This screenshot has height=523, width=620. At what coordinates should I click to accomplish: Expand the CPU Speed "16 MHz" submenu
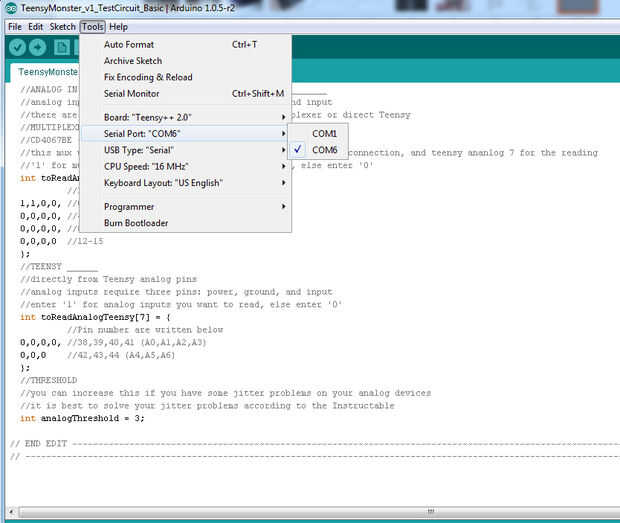pos(185,166)
